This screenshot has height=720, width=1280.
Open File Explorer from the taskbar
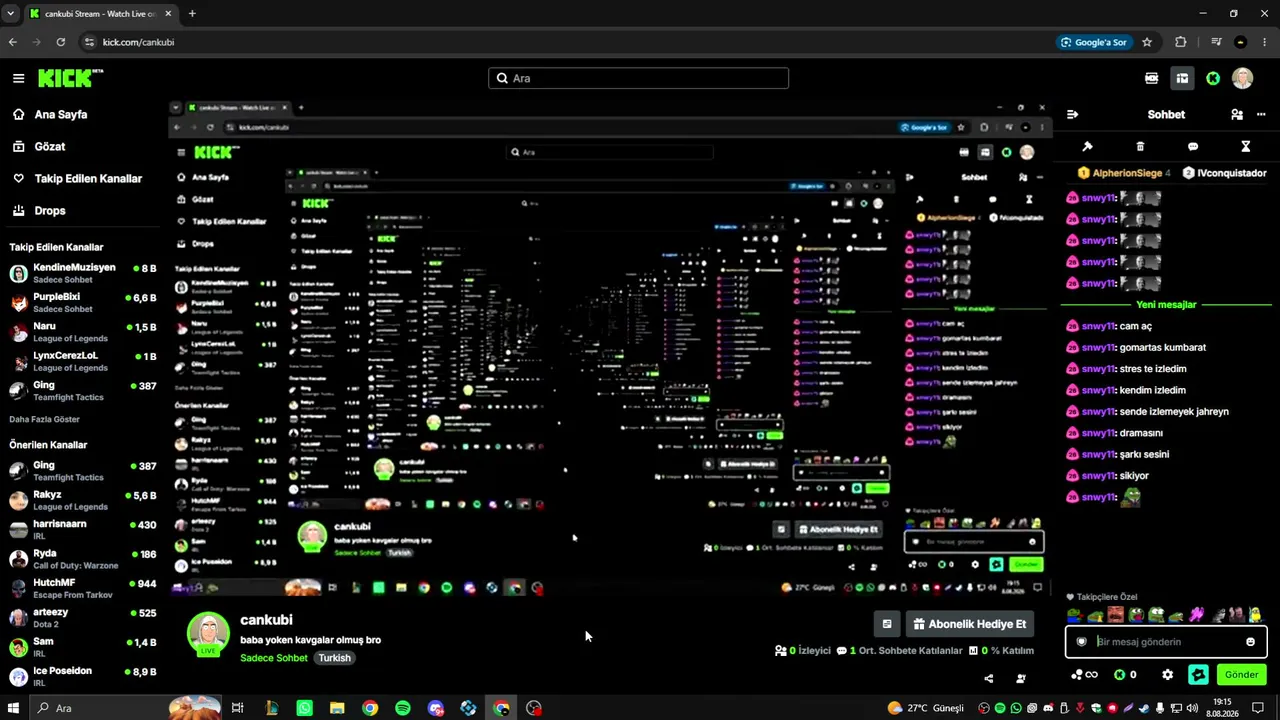click(x=337, y=708)
